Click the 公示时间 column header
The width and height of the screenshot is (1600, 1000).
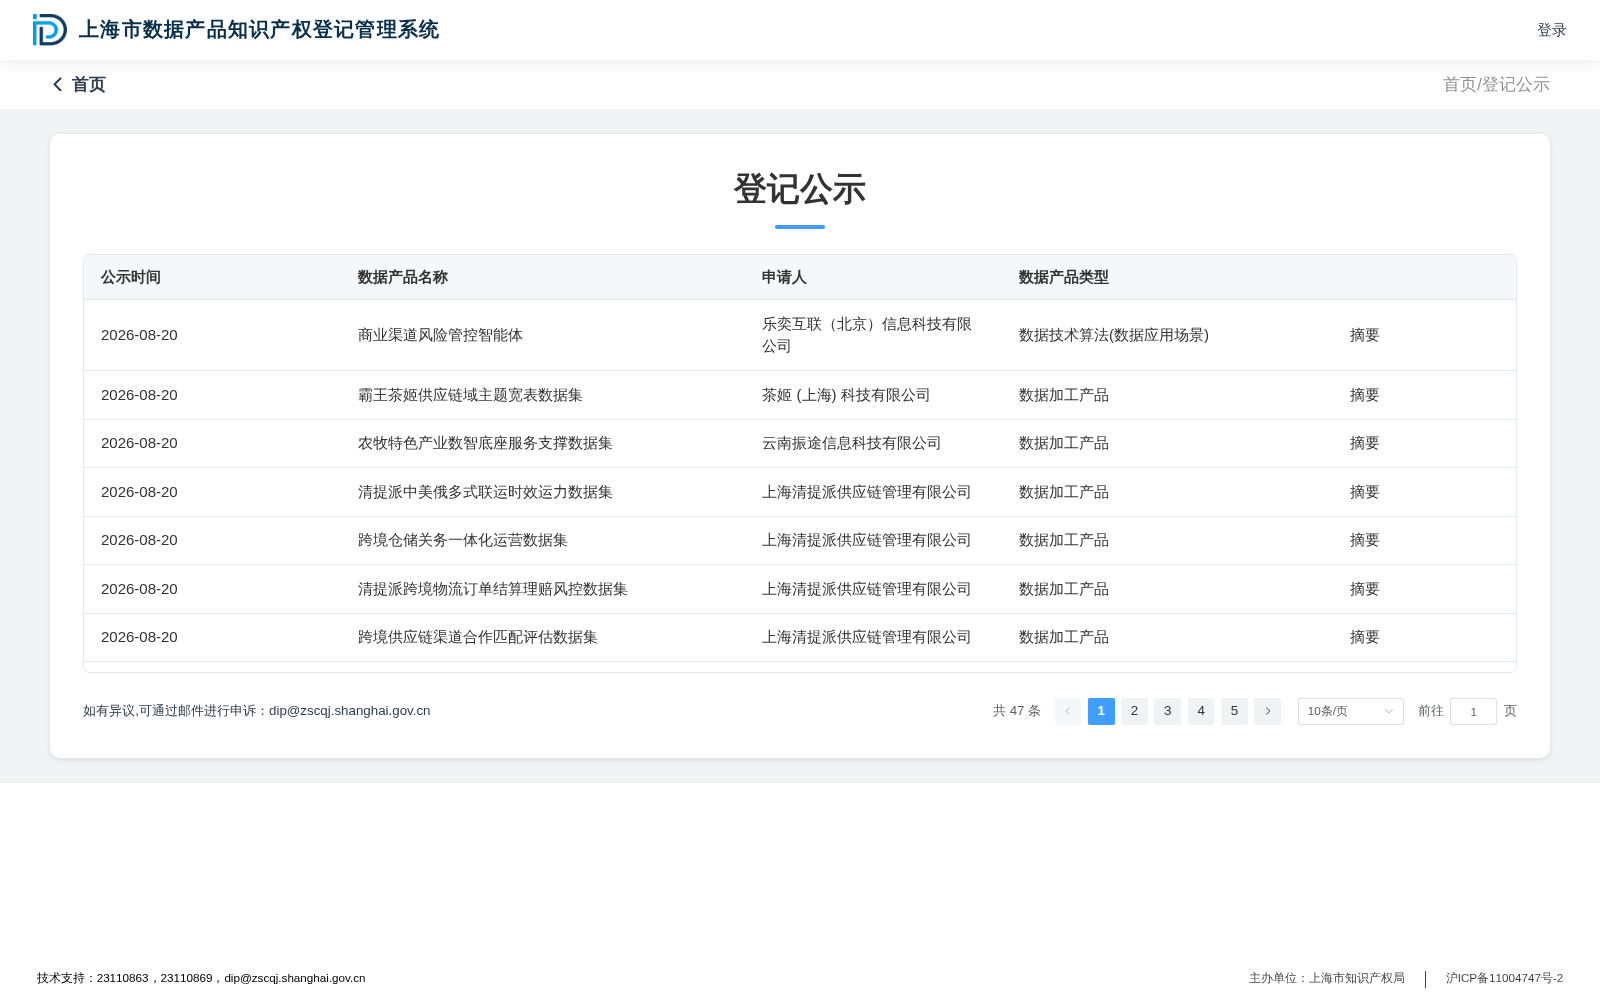pyautogui.click(x=131, y=277)
